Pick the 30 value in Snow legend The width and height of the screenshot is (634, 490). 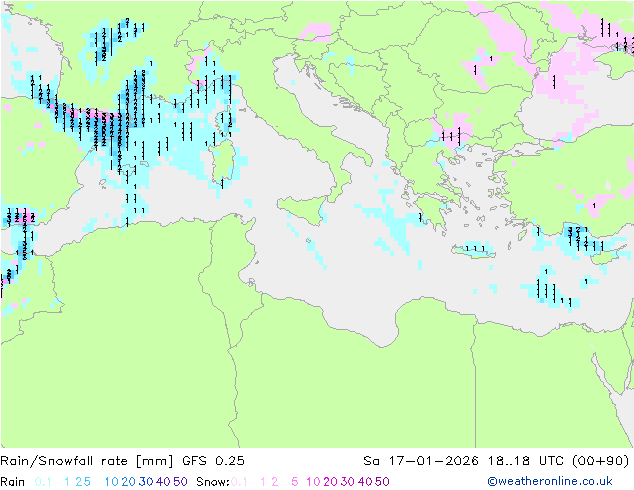pyautogui.click(x=348, y=482)
